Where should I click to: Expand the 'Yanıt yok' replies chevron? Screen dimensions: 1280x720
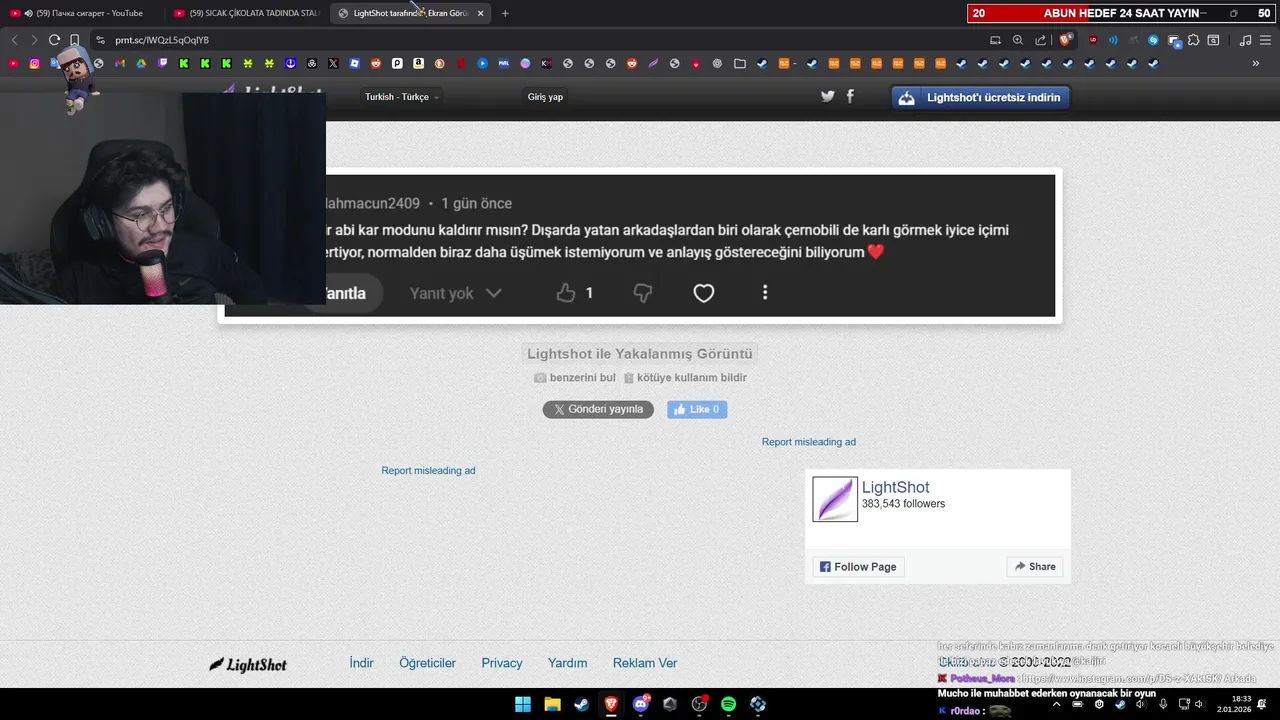click(x=493, y=293)
